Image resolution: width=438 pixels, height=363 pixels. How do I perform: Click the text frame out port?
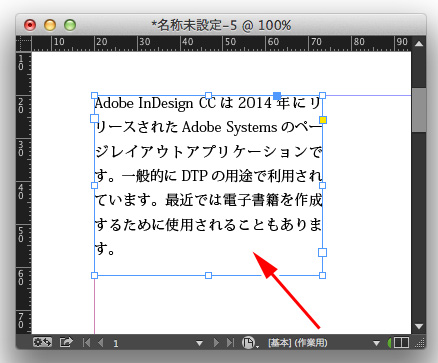pyautogui.click(x=322, y=252)
